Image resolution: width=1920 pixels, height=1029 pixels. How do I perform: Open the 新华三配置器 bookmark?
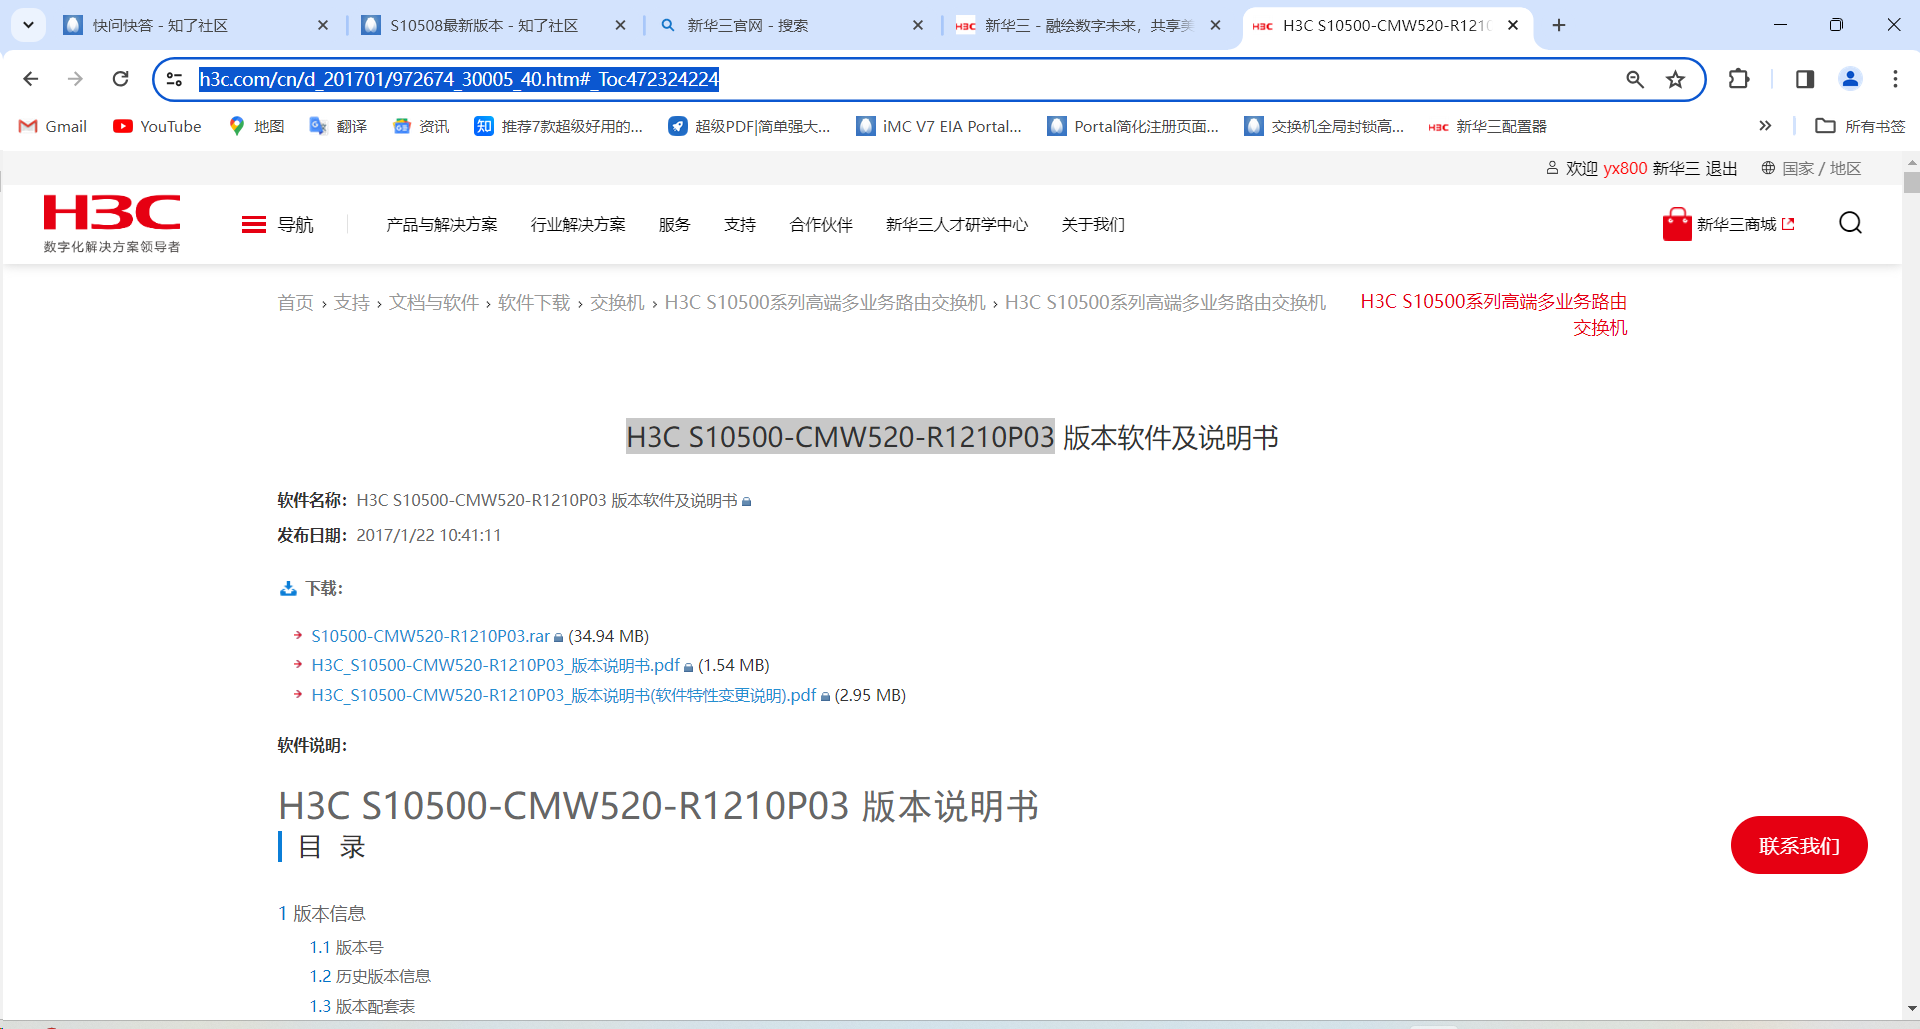1488,126
